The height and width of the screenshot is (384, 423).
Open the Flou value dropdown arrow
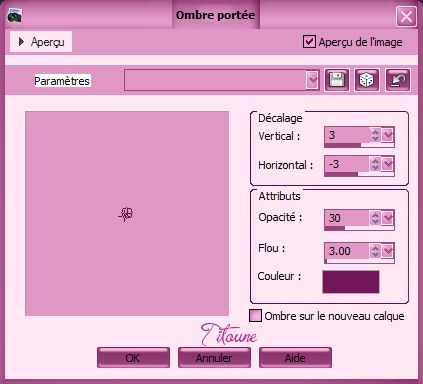click(x=388, y=251)
